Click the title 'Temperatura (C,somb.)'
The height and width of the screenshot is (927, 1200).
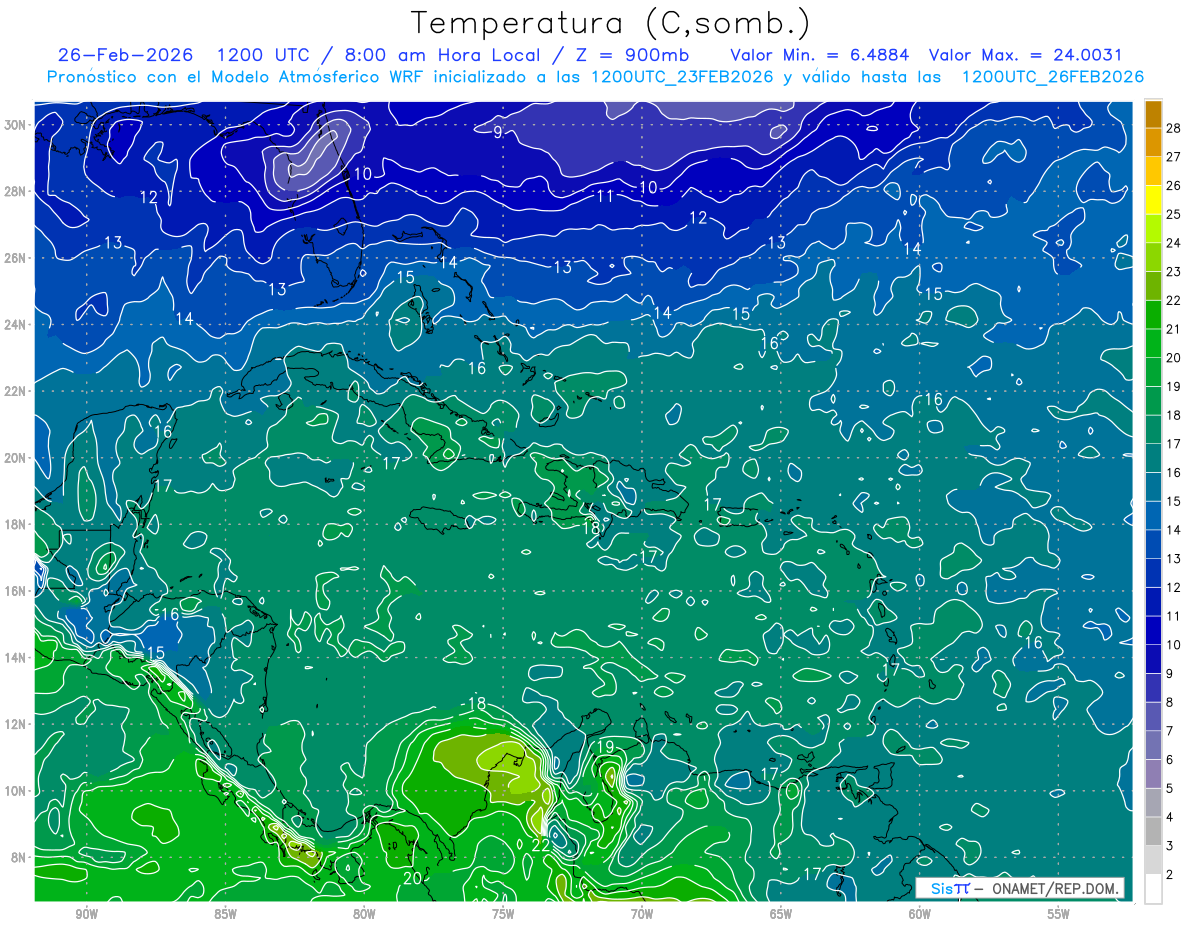611,23
